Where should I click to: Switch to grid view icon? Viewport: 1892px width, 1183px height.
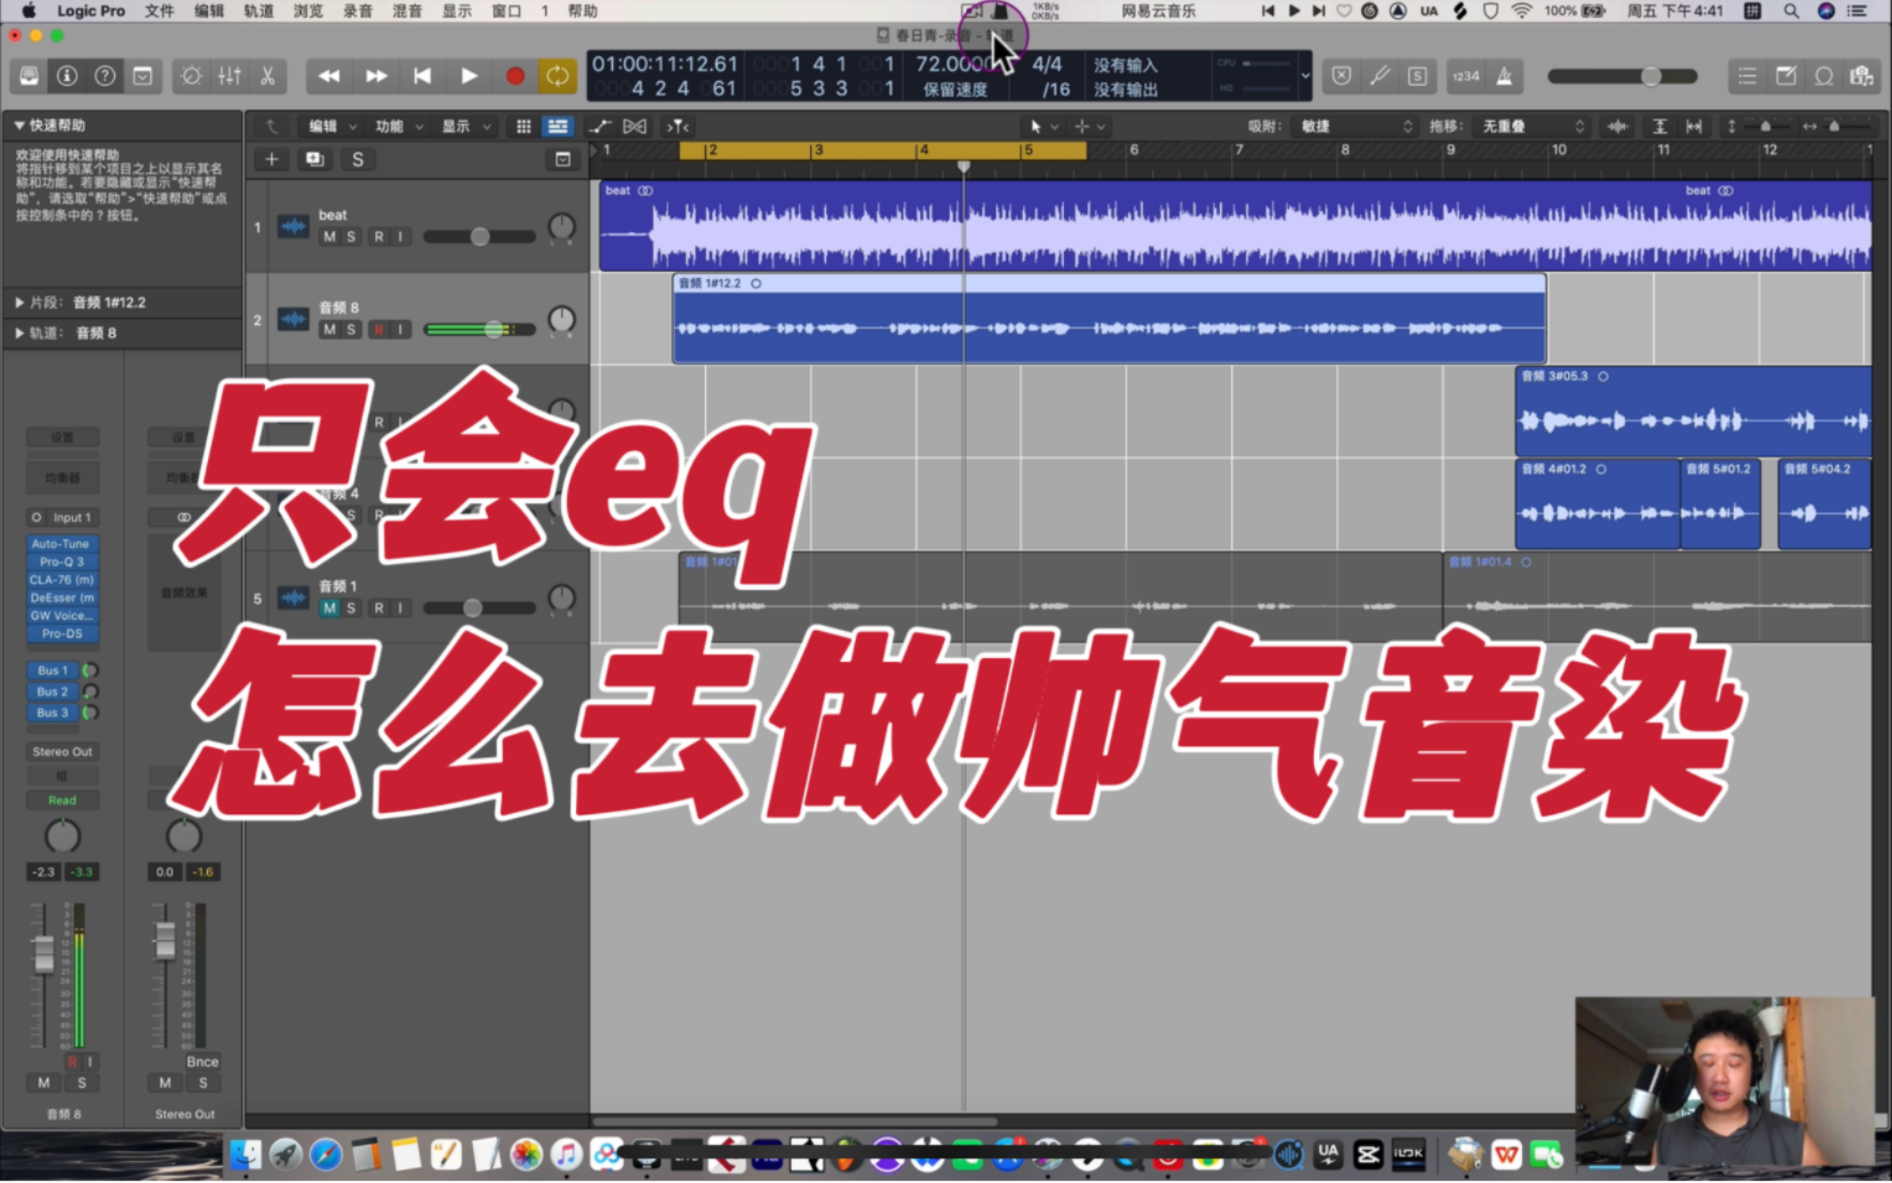(523, 126)
